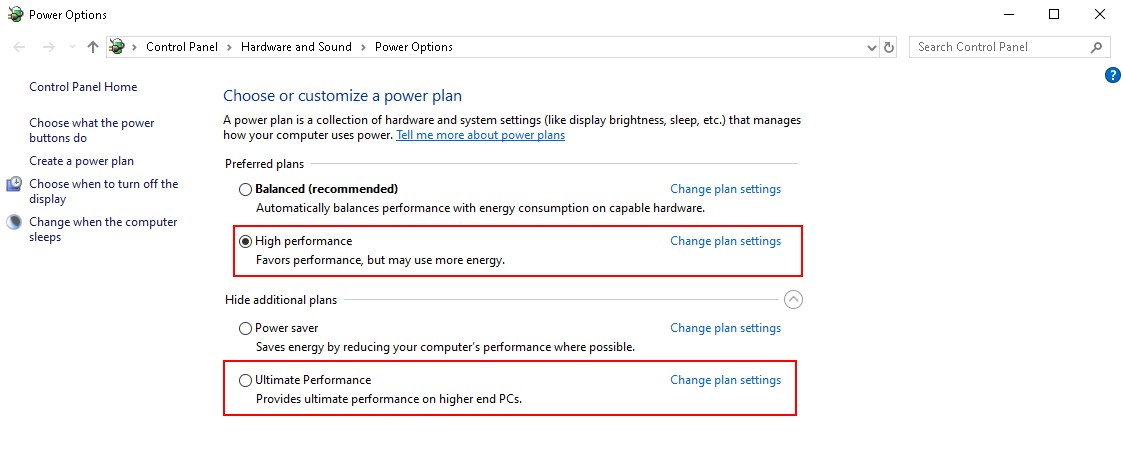Open Create a power plan

click(x=81, y=161)
